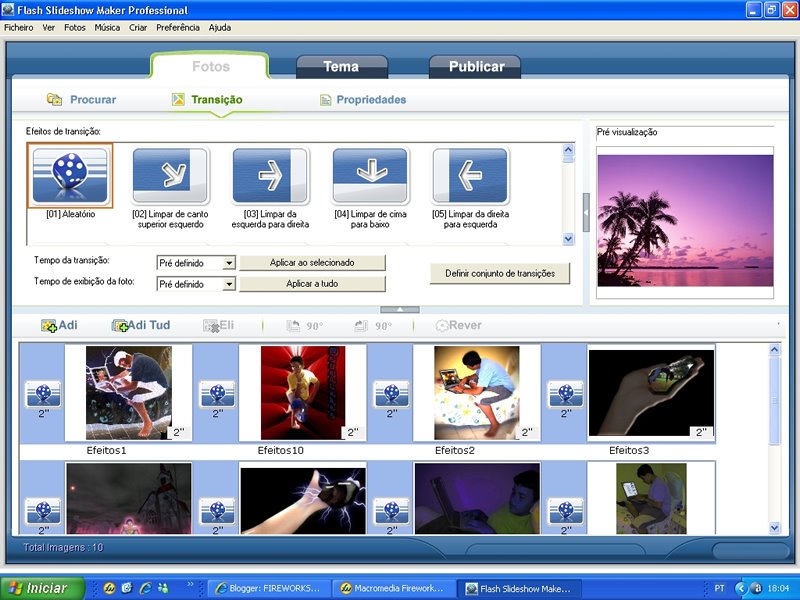Open the Fotos menu
Viewport: 800px width, 600px height.
tap(74, 28)
